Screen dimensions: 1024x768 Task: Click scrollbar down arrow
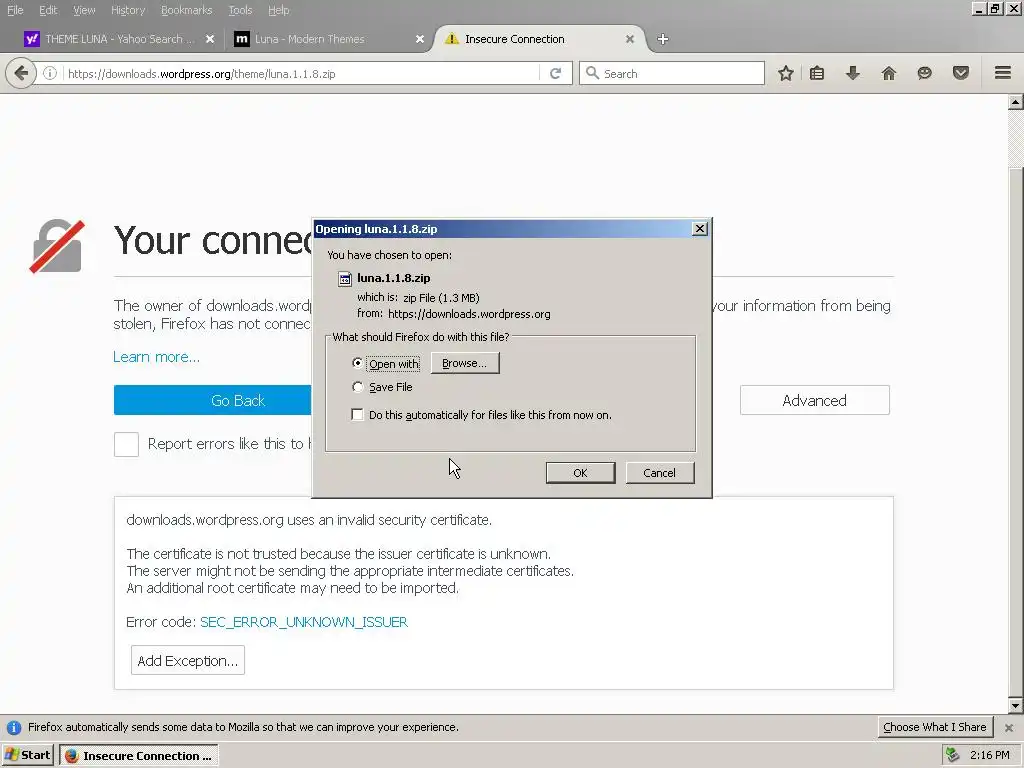point(1016,705)
